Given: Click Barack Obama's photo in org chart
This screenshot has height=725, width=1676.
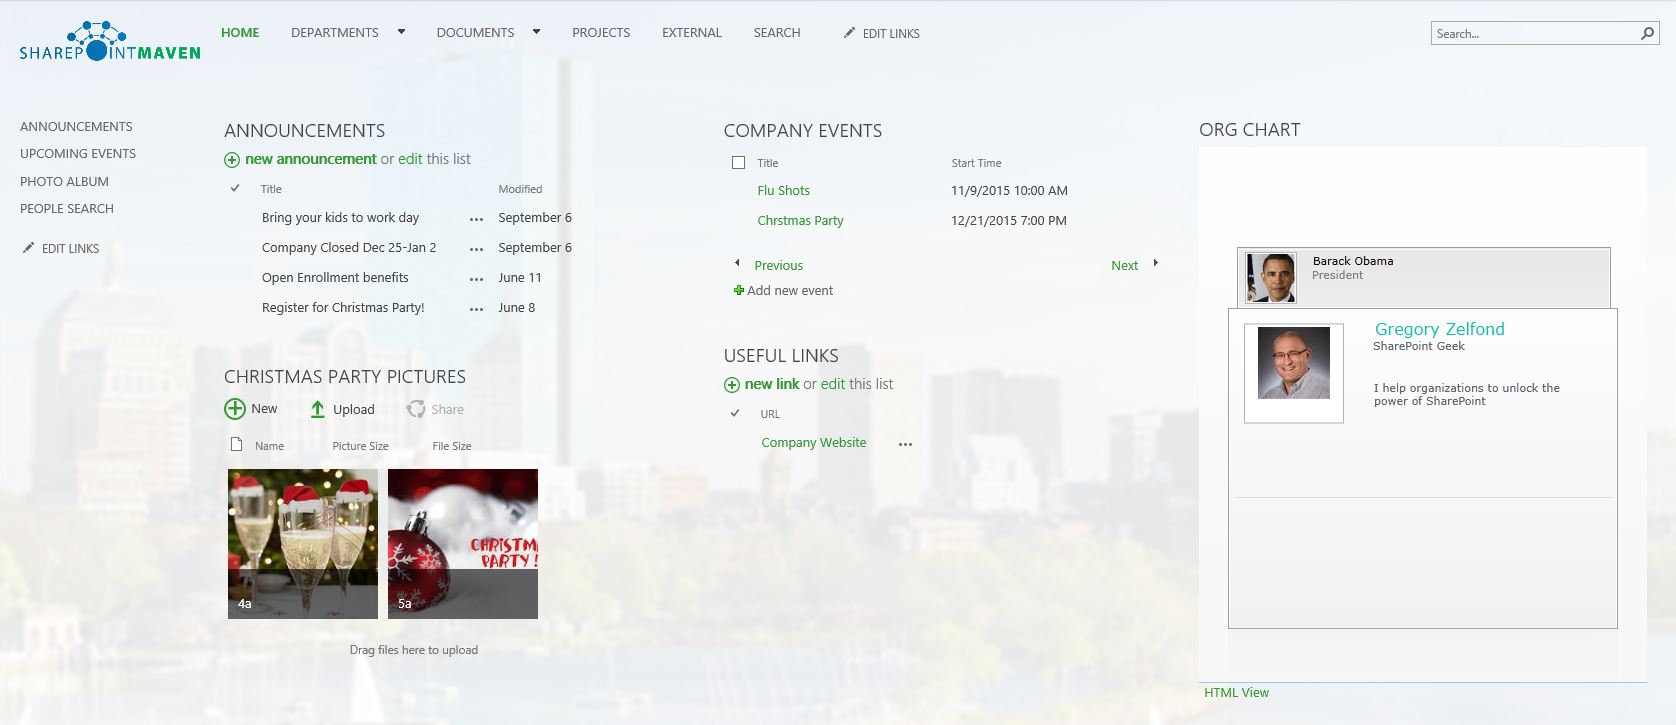Looking at the screenshot, I should pos(1271,277).
